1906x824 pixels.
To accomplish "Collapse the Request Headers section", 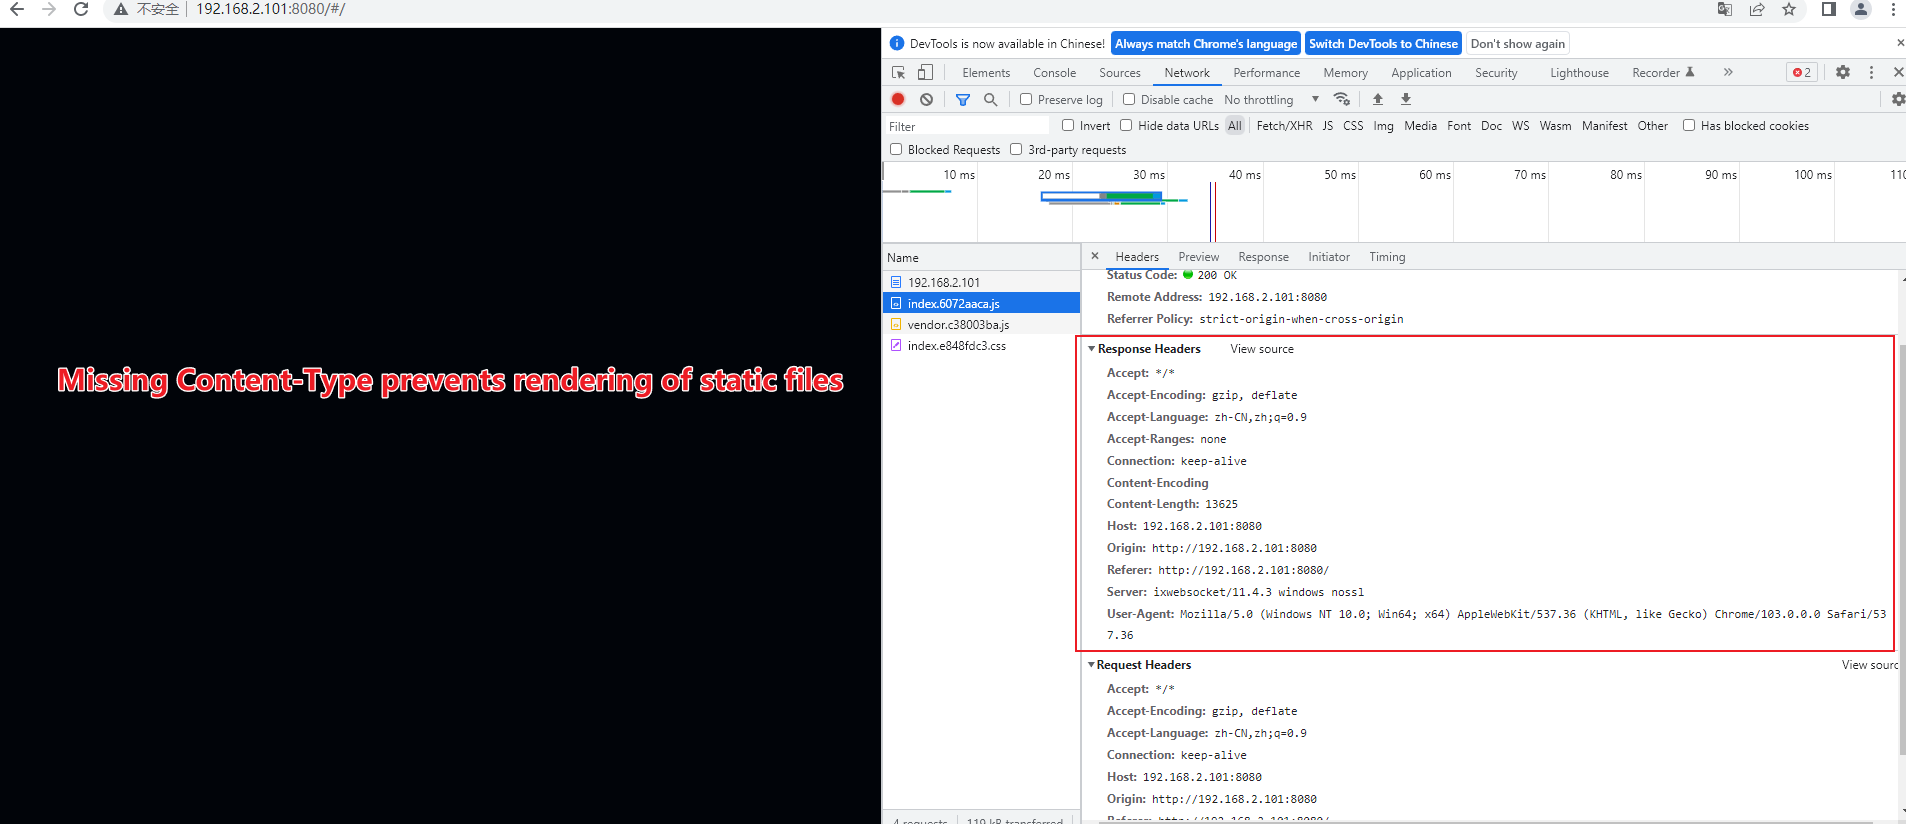I will (1092, 665).
